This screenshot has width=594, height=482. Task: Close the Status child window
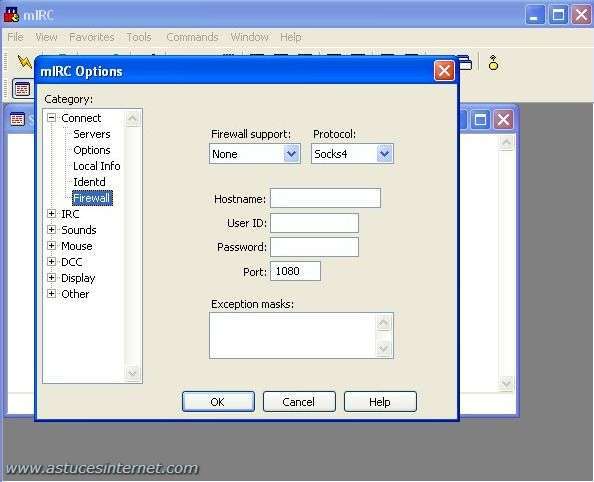[503, 120]
